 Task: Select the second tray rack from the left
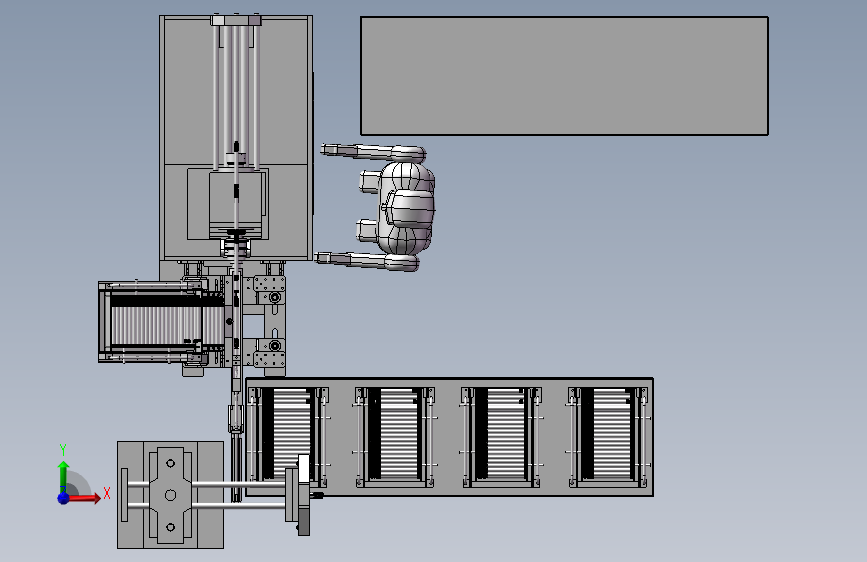394,437
